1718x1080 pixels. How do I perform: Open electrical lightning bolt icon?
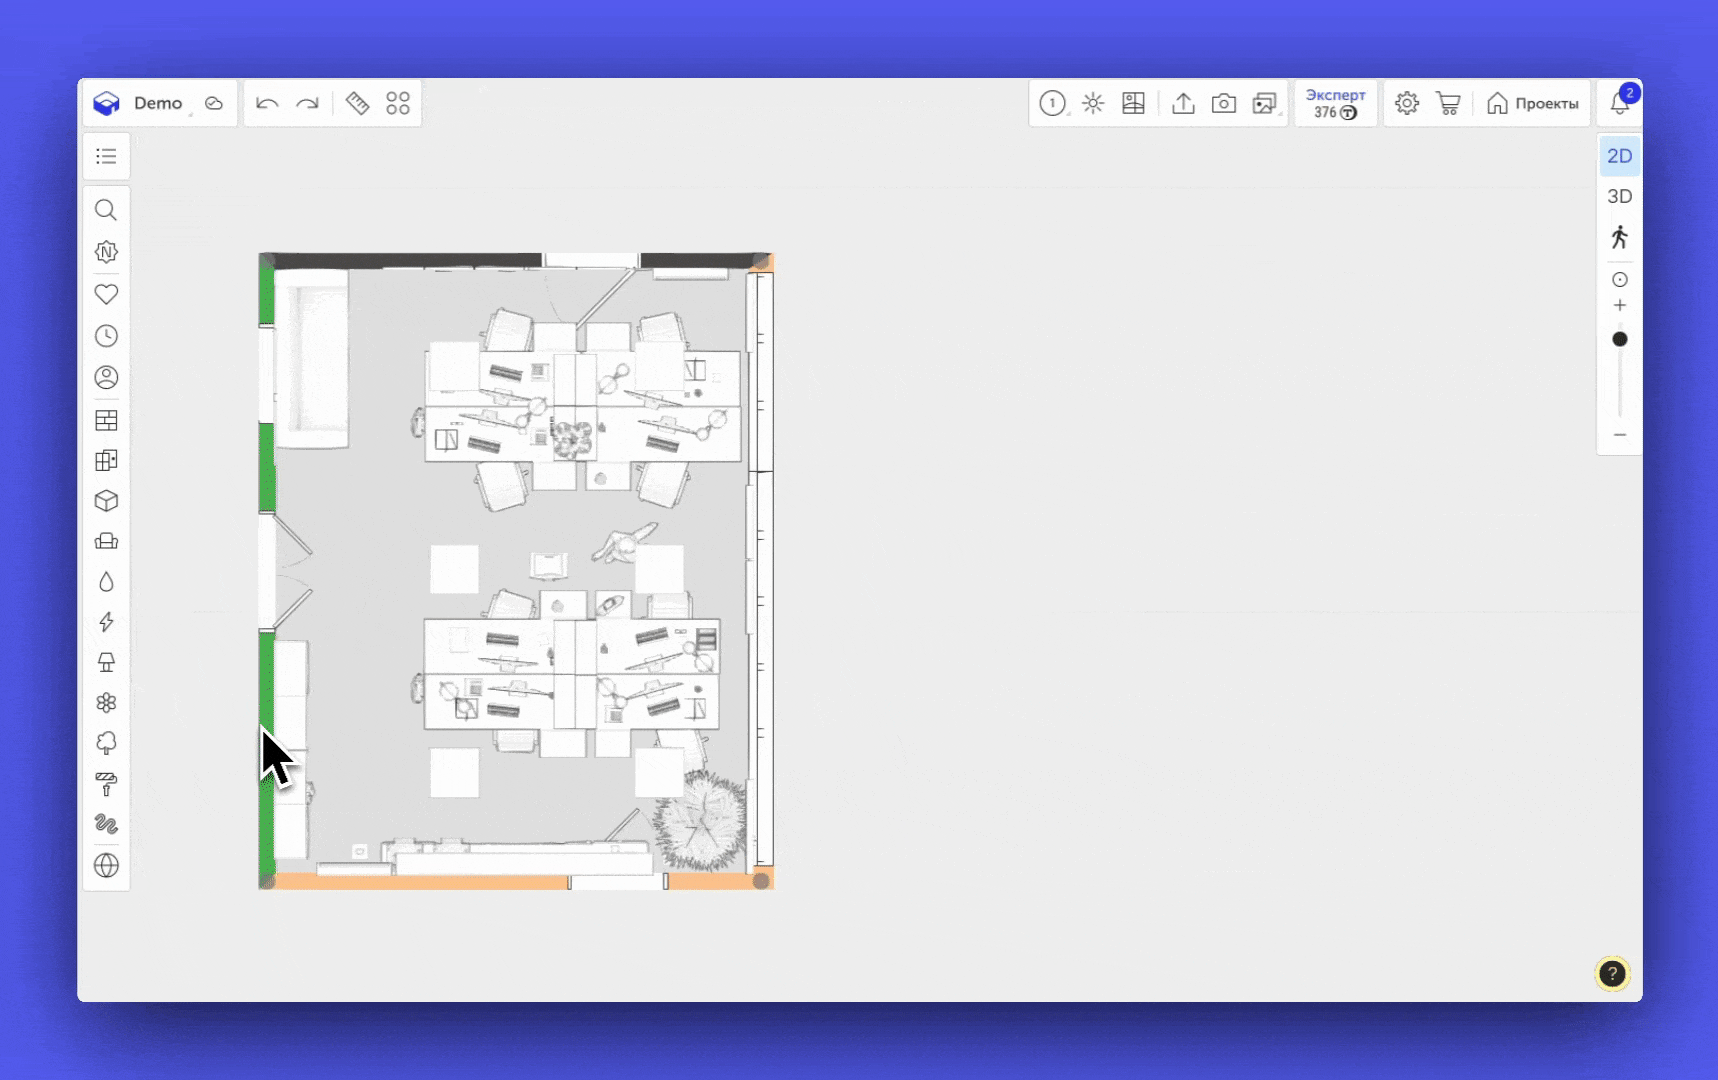pyautogui.click(x=106, y=622)
